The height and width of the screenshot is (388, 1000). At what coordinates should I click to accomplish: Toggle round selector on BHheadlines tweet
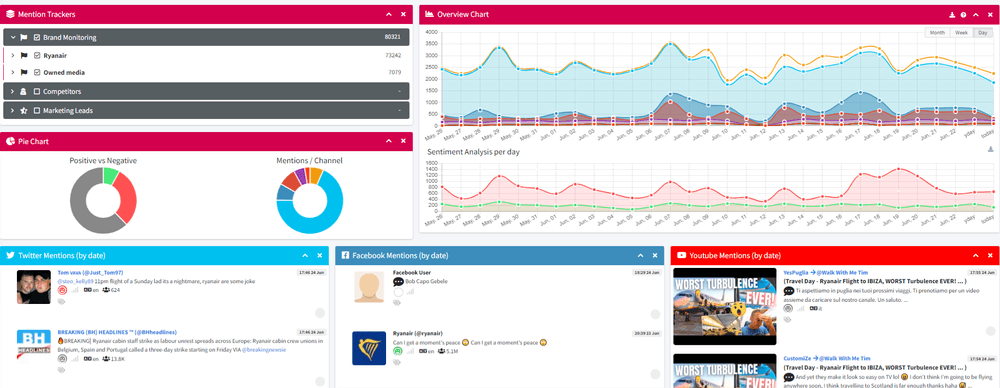(x=320, y=382)
